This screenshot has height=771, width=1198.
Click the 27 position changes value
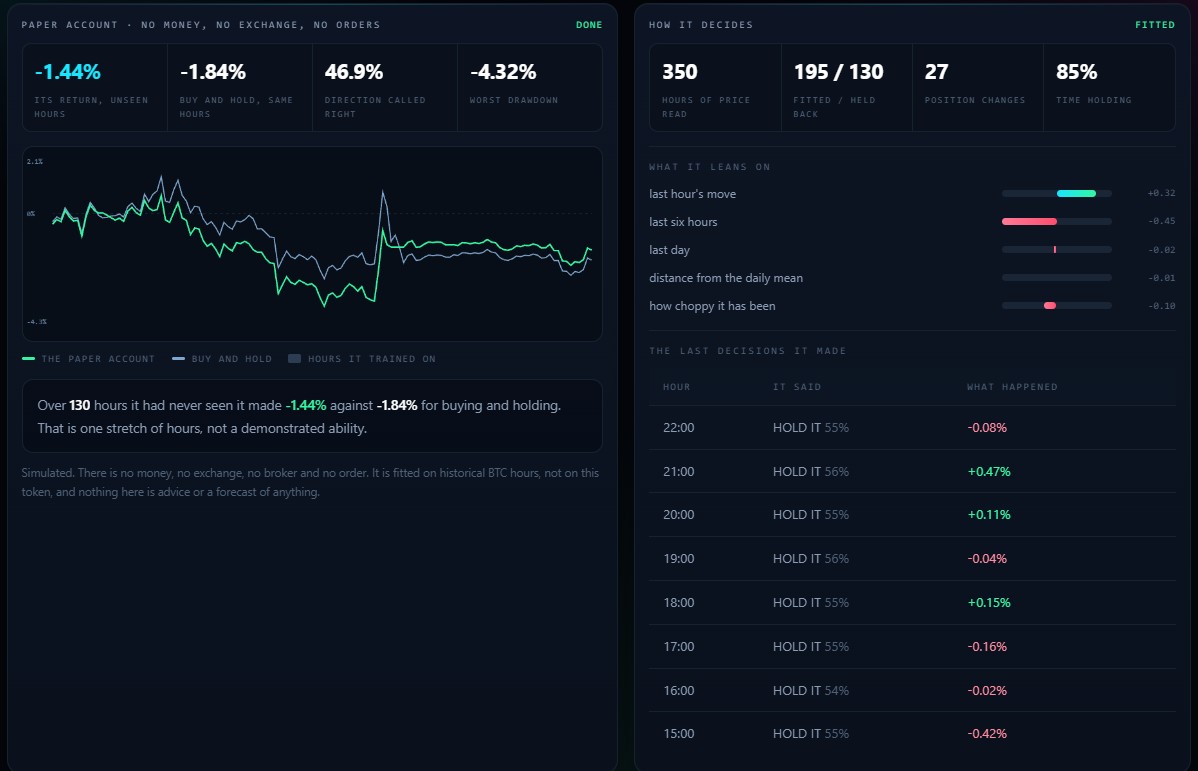pos(937,72)
